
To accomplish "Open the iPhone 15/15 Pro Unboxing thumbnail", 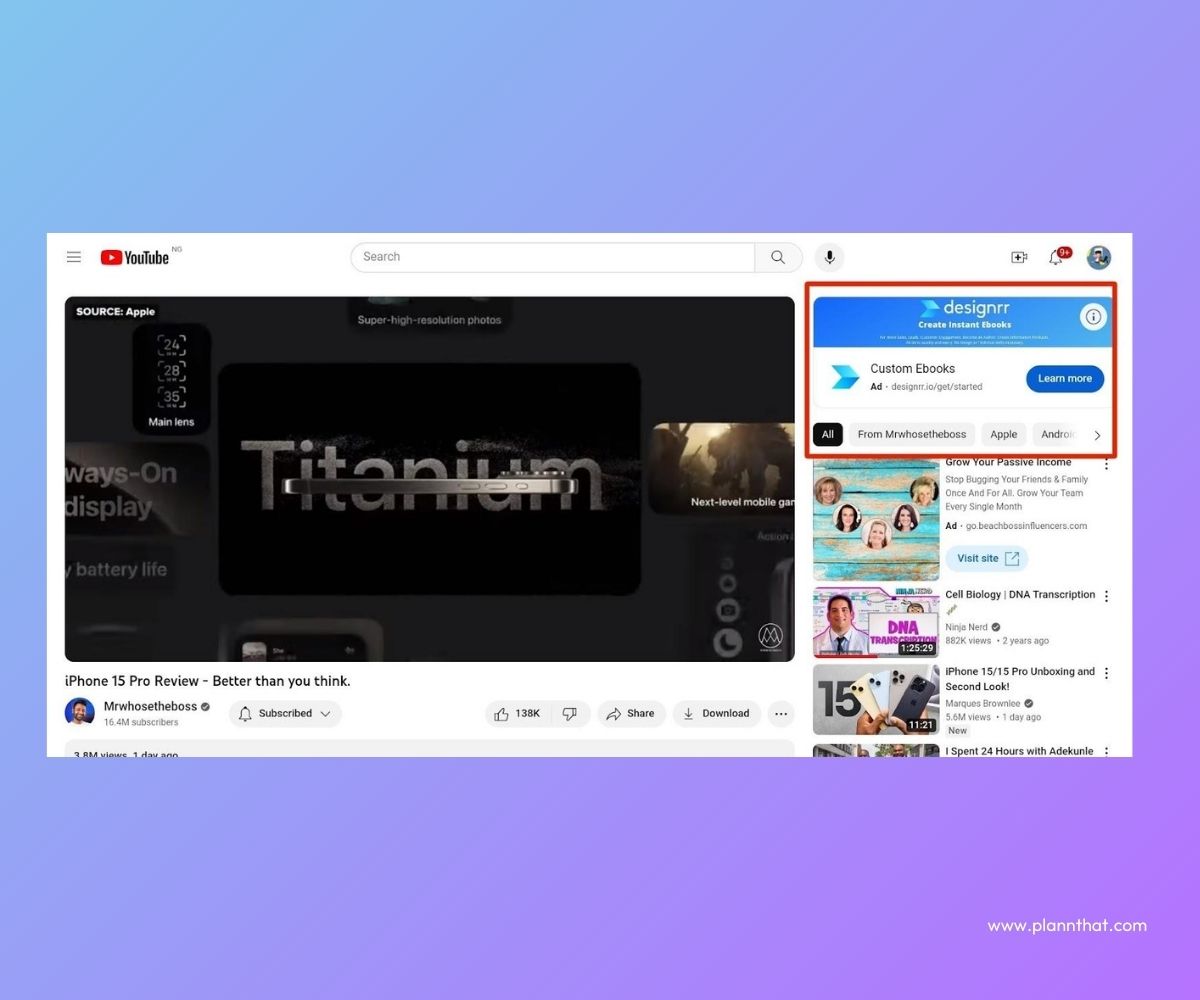I will pos(876,699).
